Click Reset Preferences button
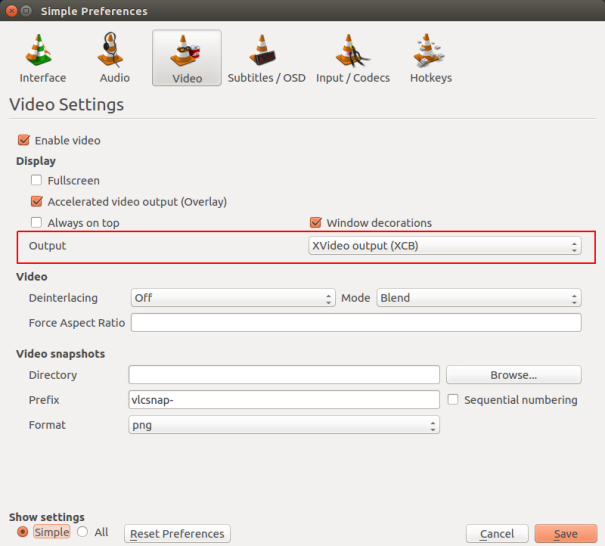Image resolution: width=605 pixels, height=546 pixels. pos(177,534)
